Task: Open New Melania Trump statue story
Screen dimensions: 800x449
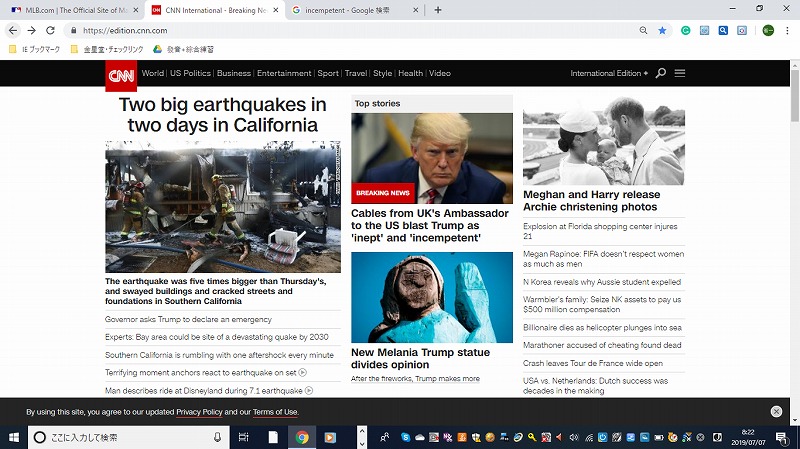Action: (x=420, y=359)
